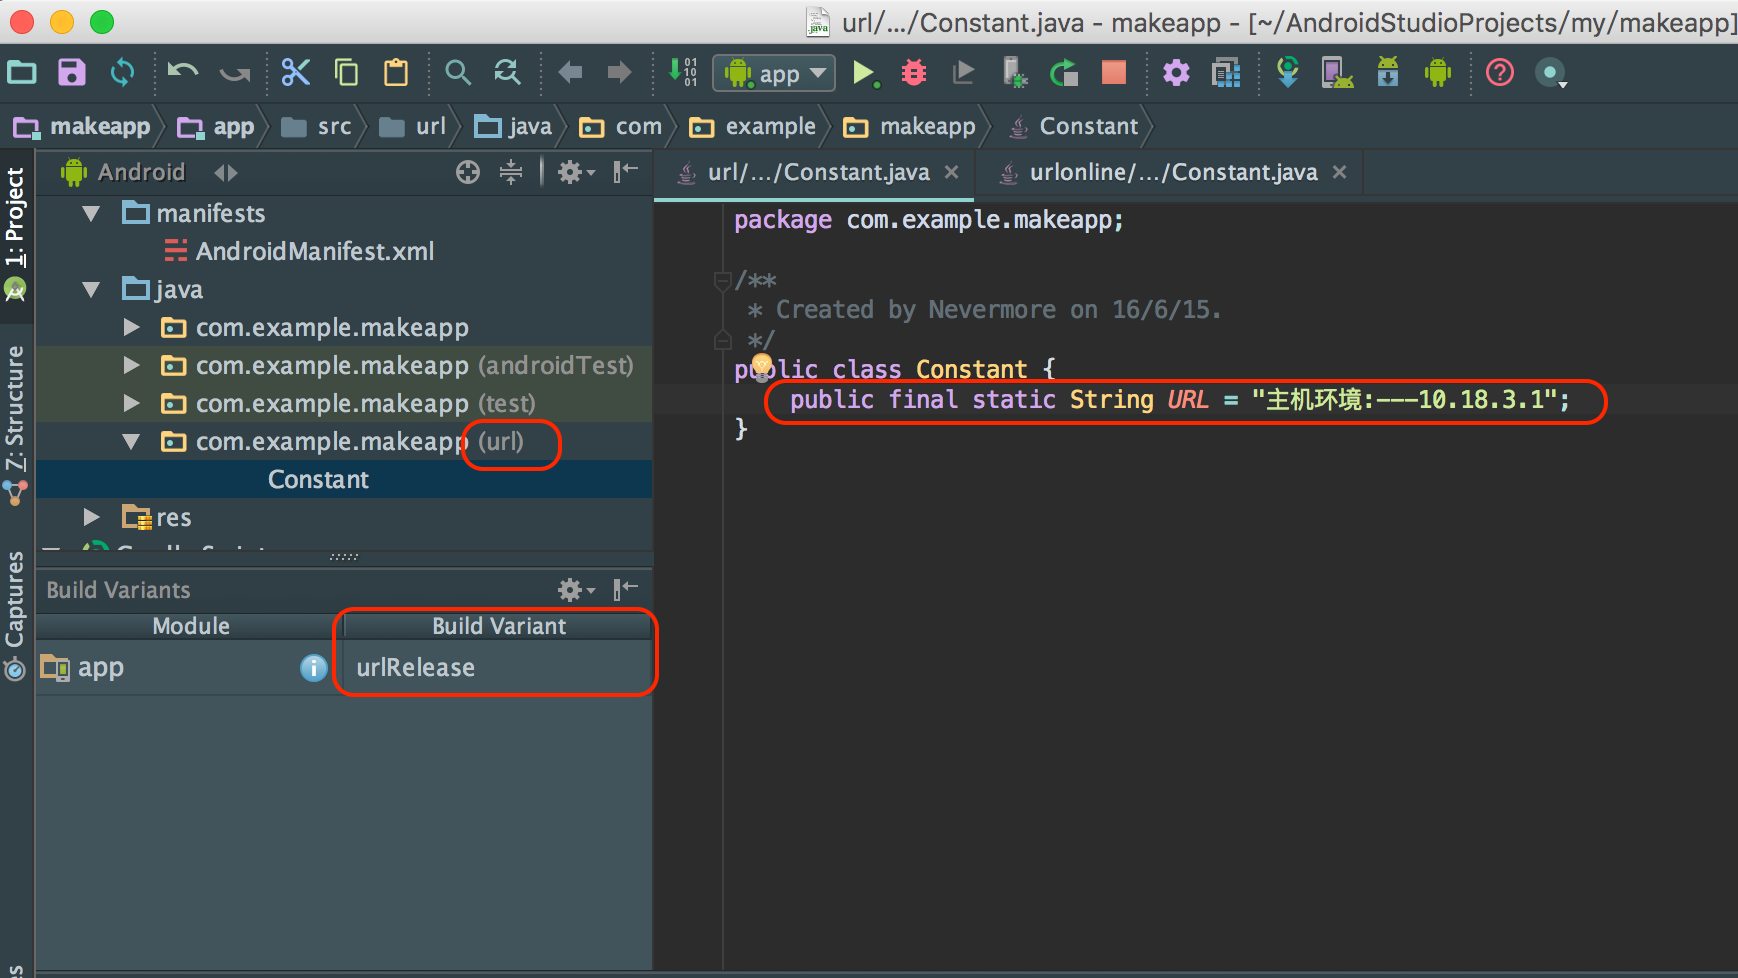Expand the first com.example.makeapp package
1738x978 pixels.
tap(131, 327)
